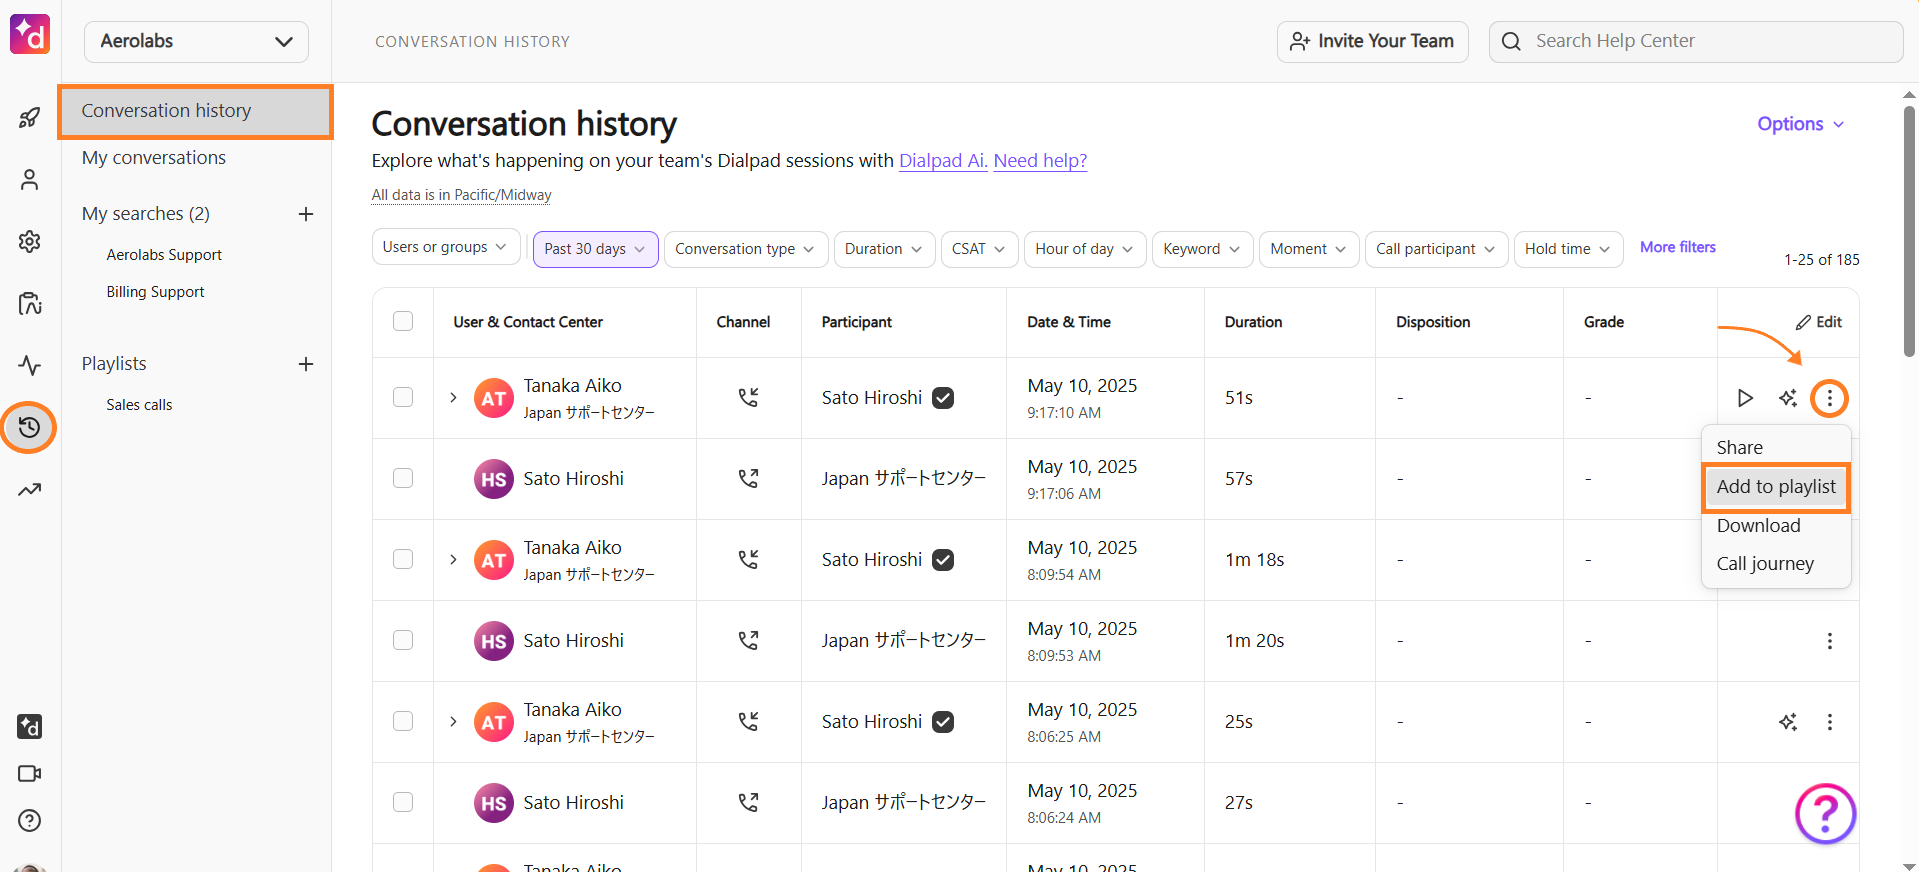Image resolution: width=1919 pixels, height=872 pixels.
Task: Open the Need help? link
Action: pyautogui.click(x=1040, y=161)
